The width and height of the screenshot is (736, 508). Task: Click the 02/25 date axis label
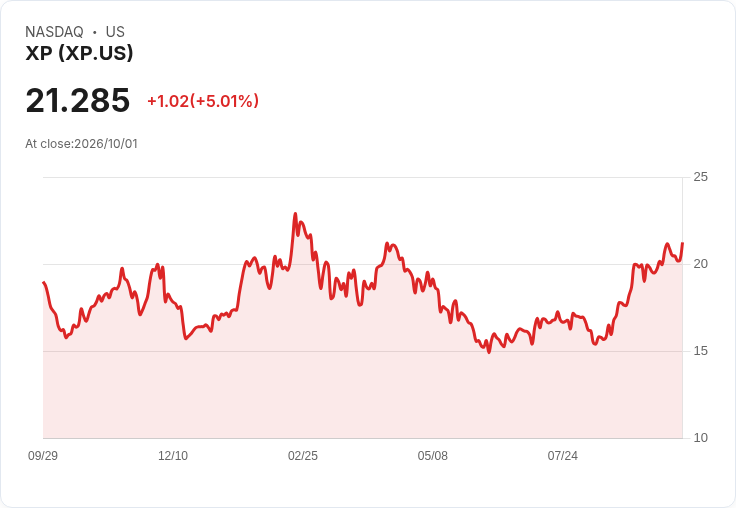pos(303,456)
